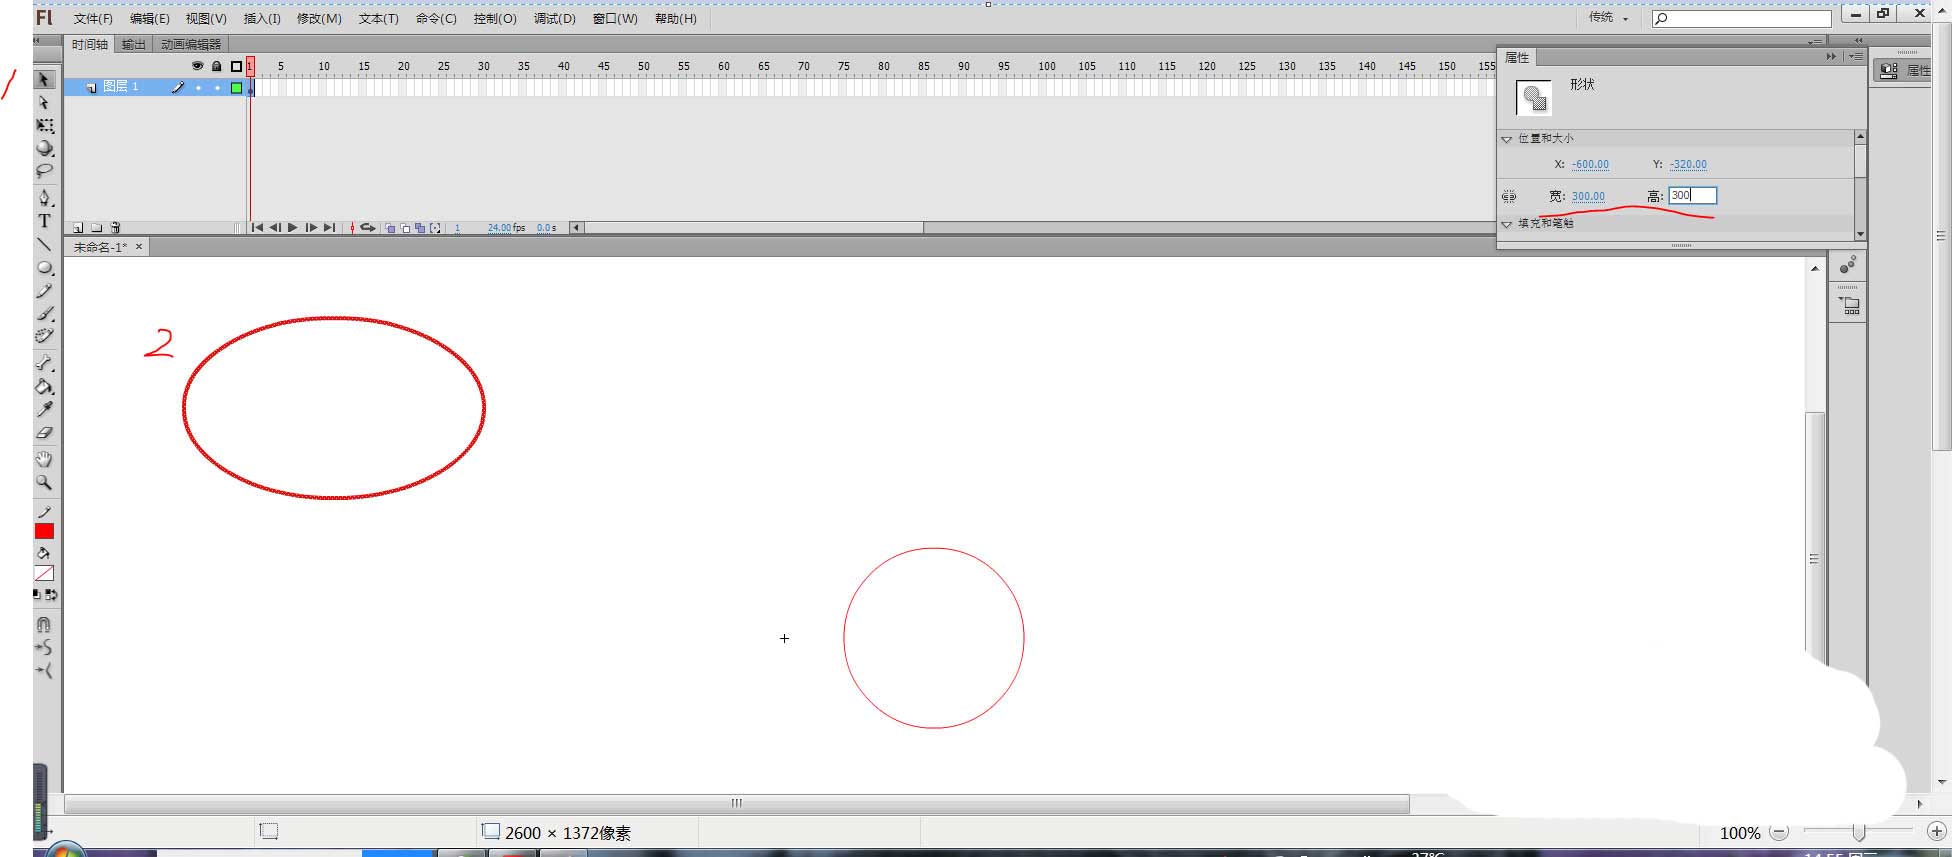Select the Eraser tool
Viewport: 1952px width, 857px height.
[x=44, y=433]
